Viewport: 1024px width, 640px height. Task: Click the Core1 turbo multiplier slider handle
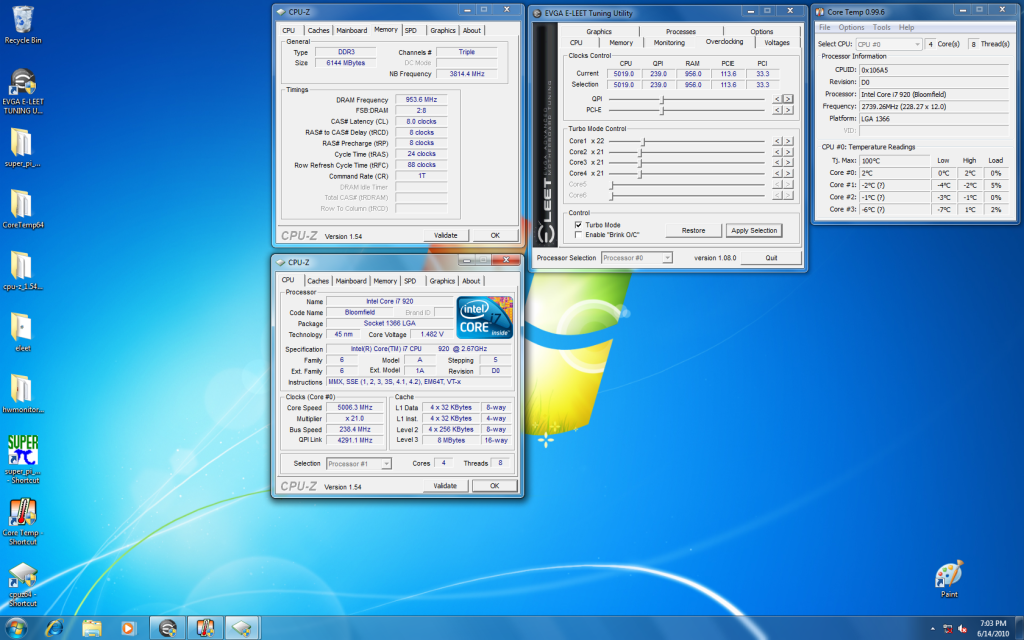642,141
